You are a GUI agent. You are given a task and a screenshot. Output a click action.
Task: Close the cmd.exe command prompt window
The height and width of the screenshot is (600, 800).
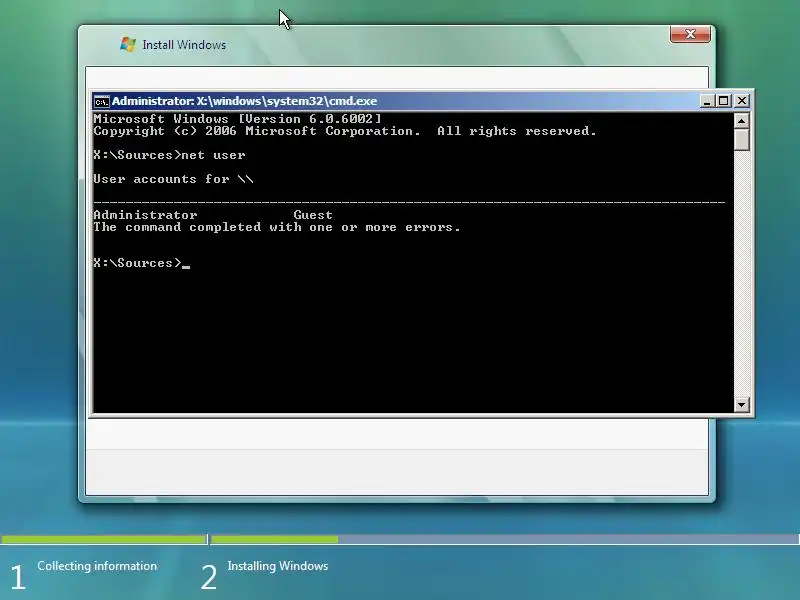click(x=742, y=101)
